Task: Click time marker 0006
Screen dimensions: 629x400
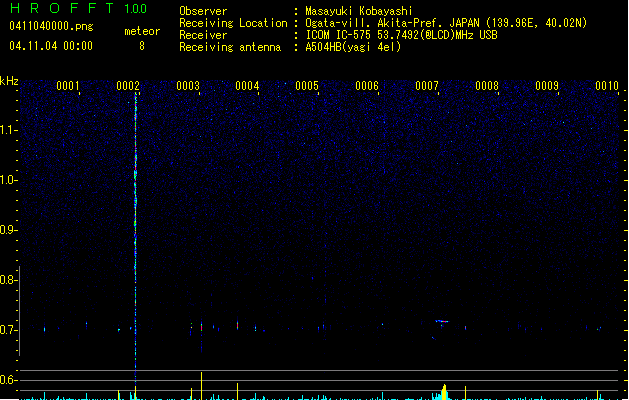Action: (x=367, y=86)
